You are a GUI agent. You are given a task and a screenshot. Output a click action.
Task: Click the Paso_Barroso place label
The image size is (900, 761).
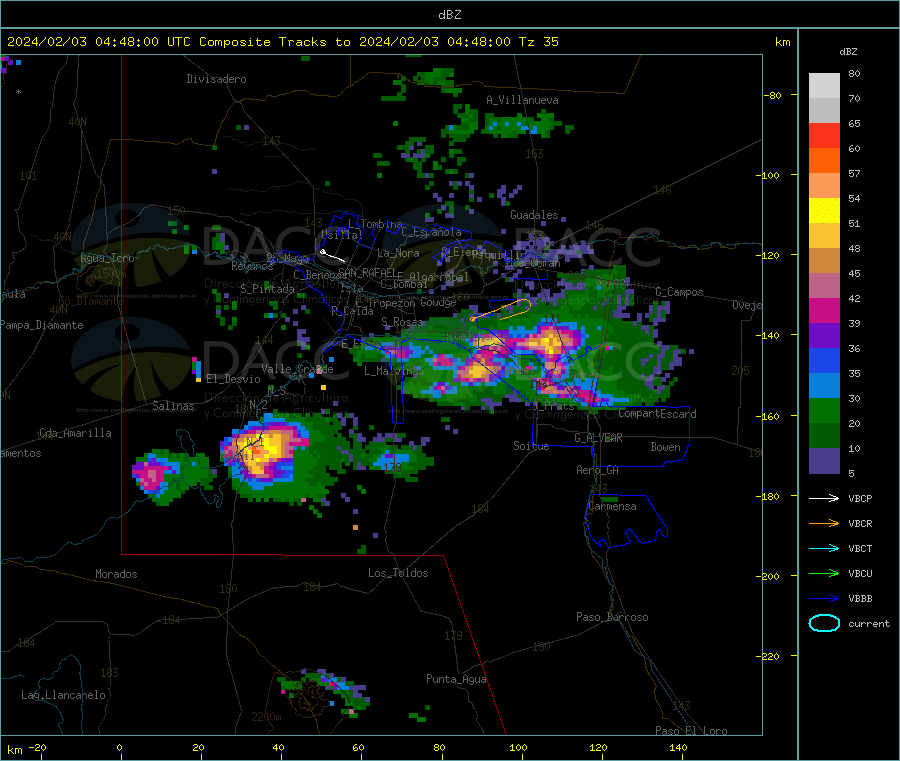pyautogui.click(x=612, y=617)
